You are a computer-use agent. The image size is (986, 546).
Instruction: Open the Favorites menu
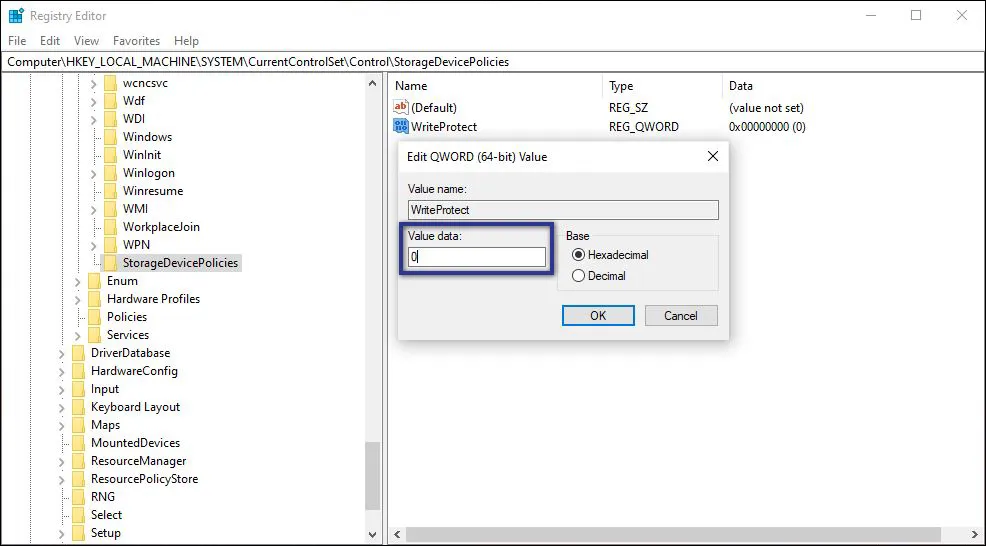pos(136,40)
